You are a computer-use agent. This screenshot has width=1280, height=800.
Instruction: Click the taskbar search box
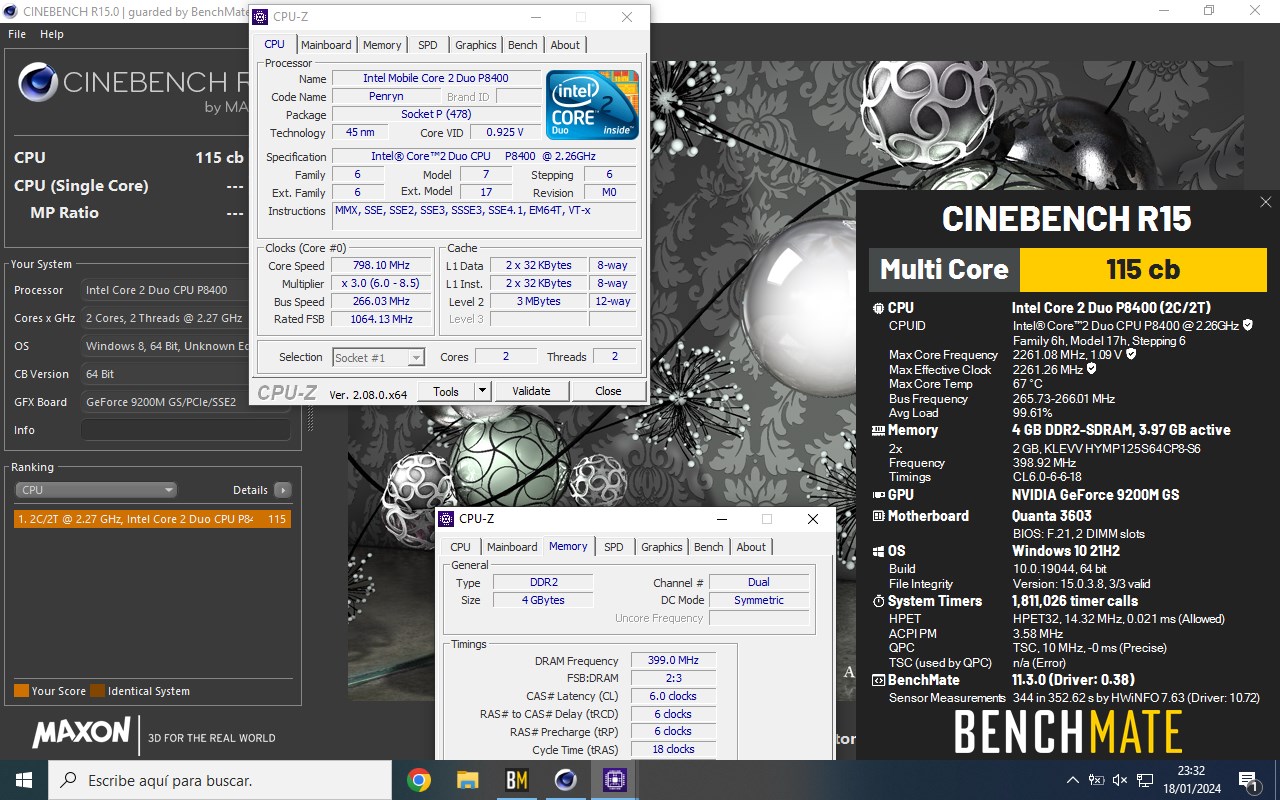tap(220, 780)
